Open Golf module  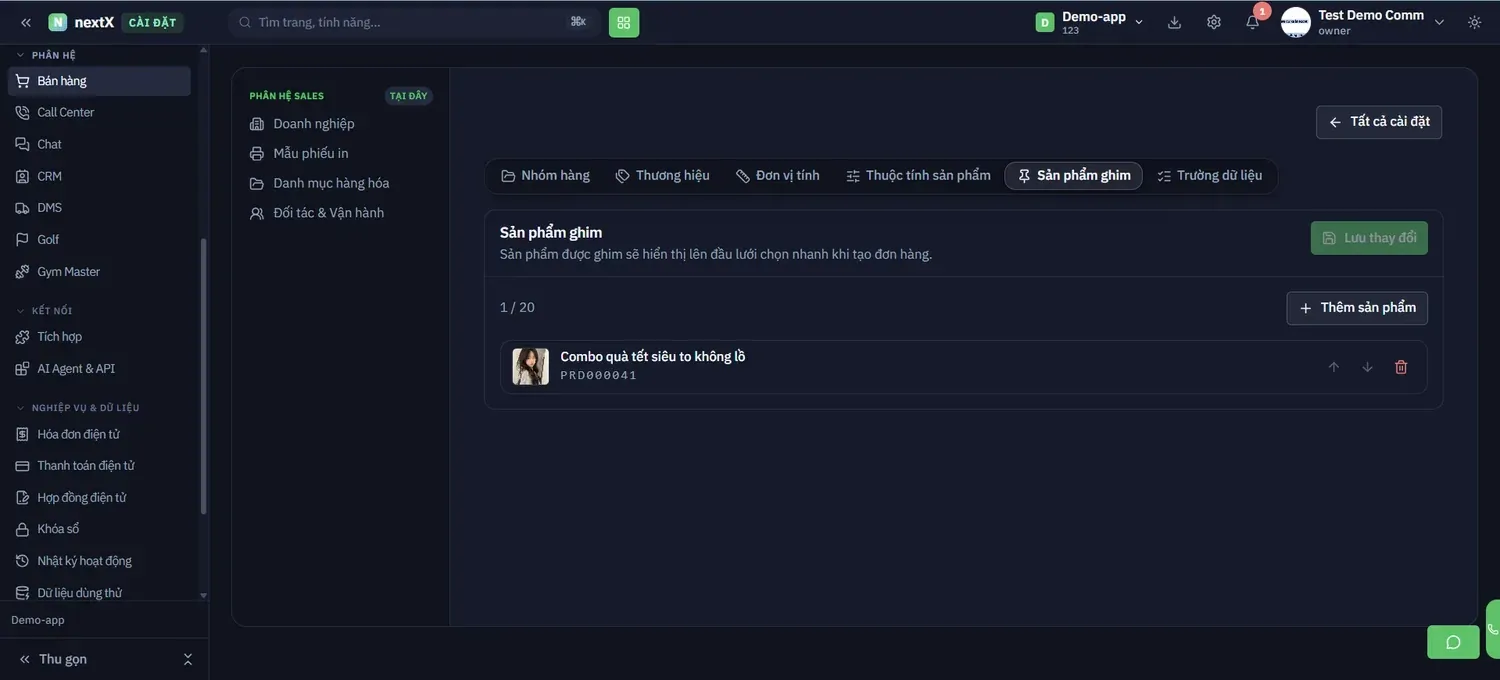pyautogui.click(x=99, y=240)
